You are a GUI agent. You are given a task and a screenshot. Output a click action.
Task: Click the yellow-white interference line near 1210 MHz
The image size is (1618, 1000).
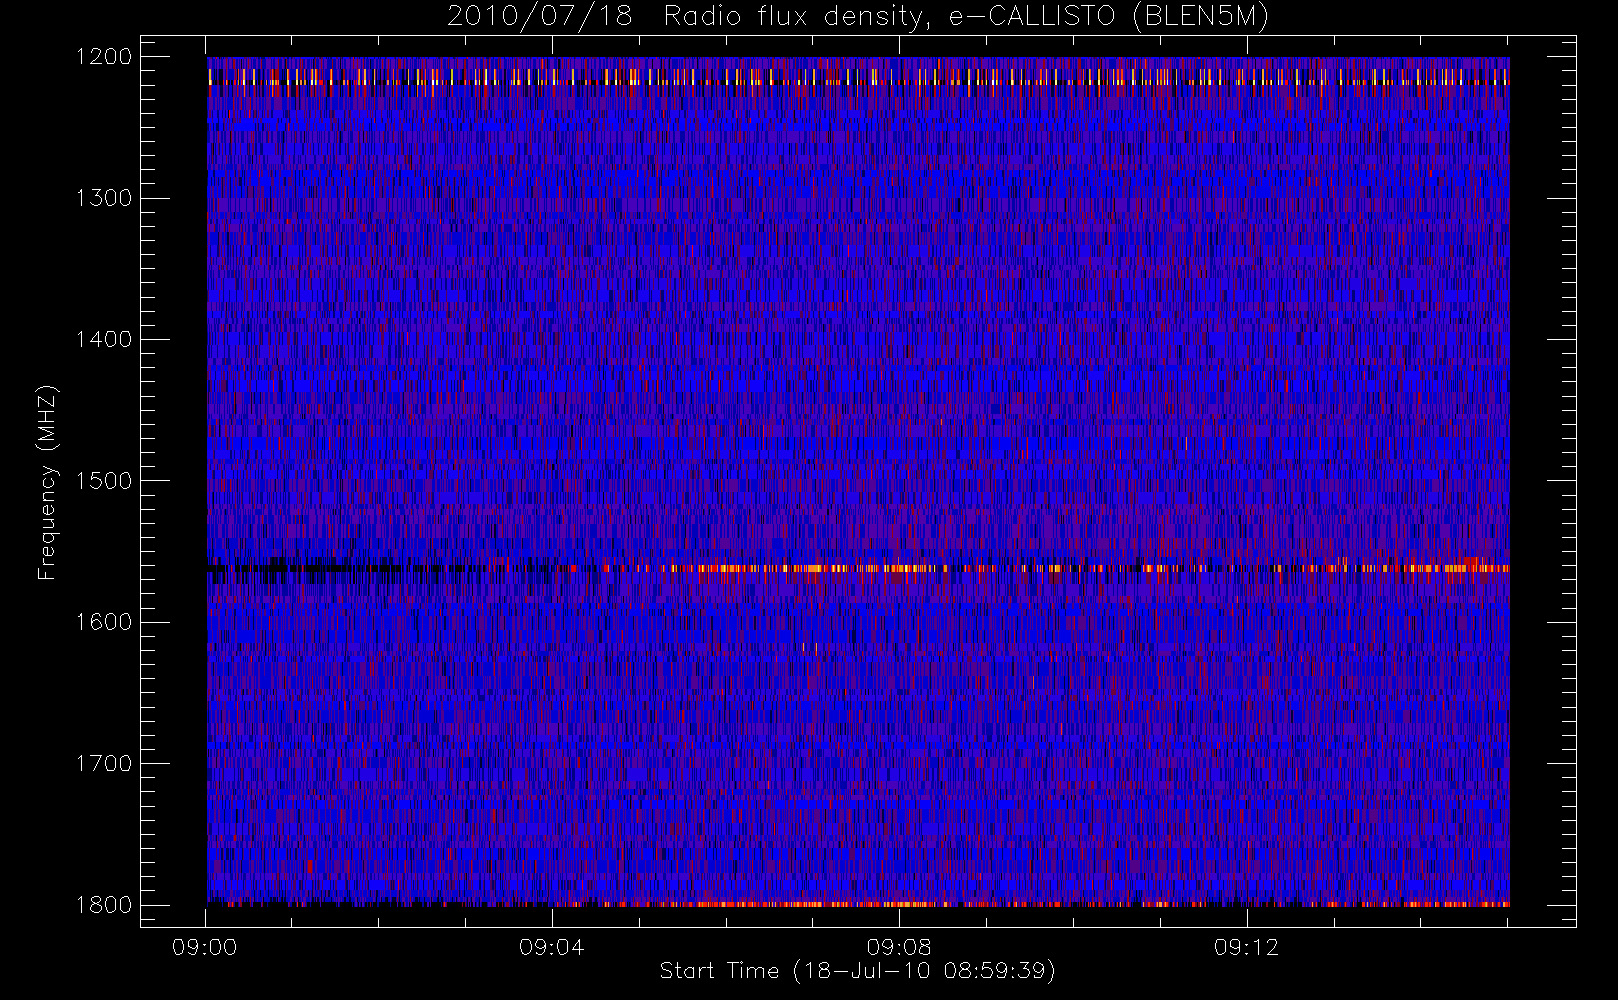(x=858, y=77)
